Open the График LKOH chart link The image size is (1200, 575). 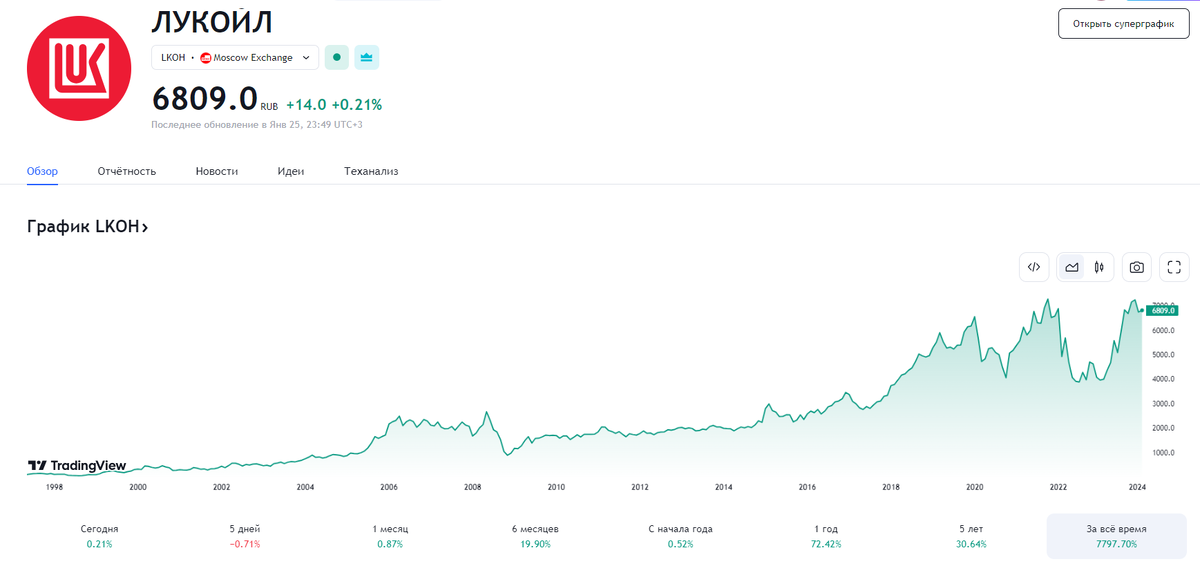point(88,227)
